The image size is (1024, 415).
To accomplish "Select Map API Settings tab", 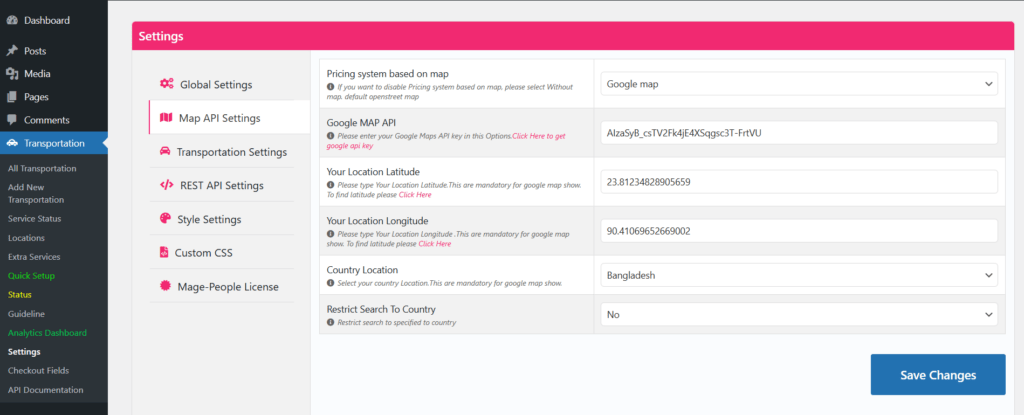I will click(x=229, y=118).
